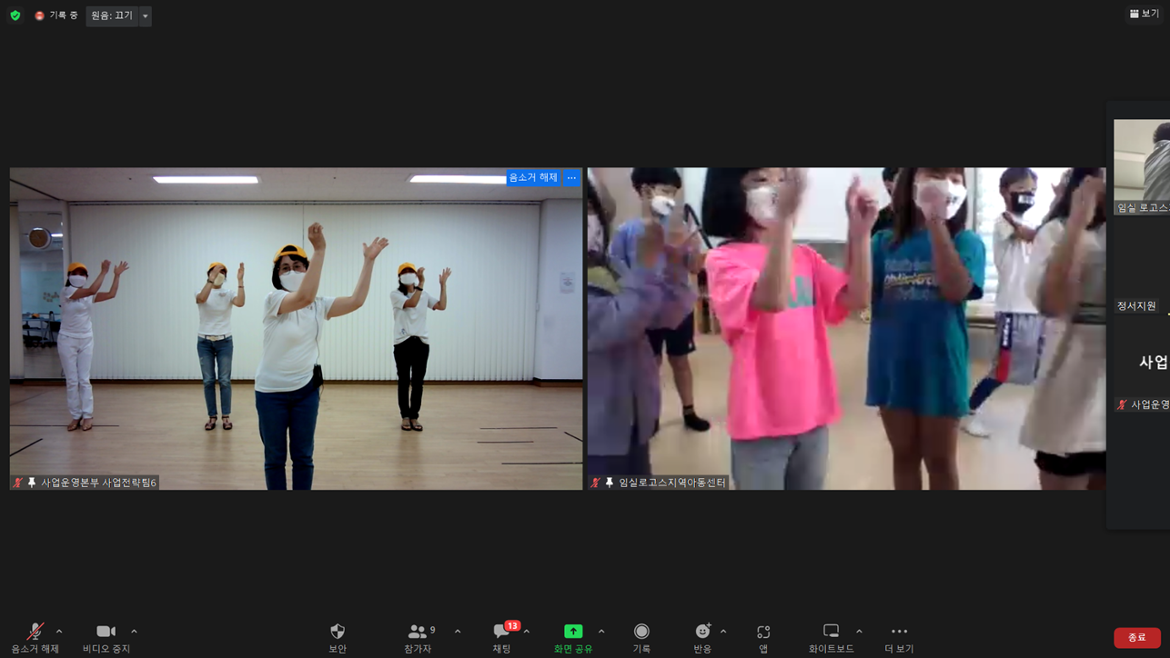The height and width of the screenshot is (658, 1170).
Task: Stop video with 비디오 중지 toggle
Action: point(105,632)
